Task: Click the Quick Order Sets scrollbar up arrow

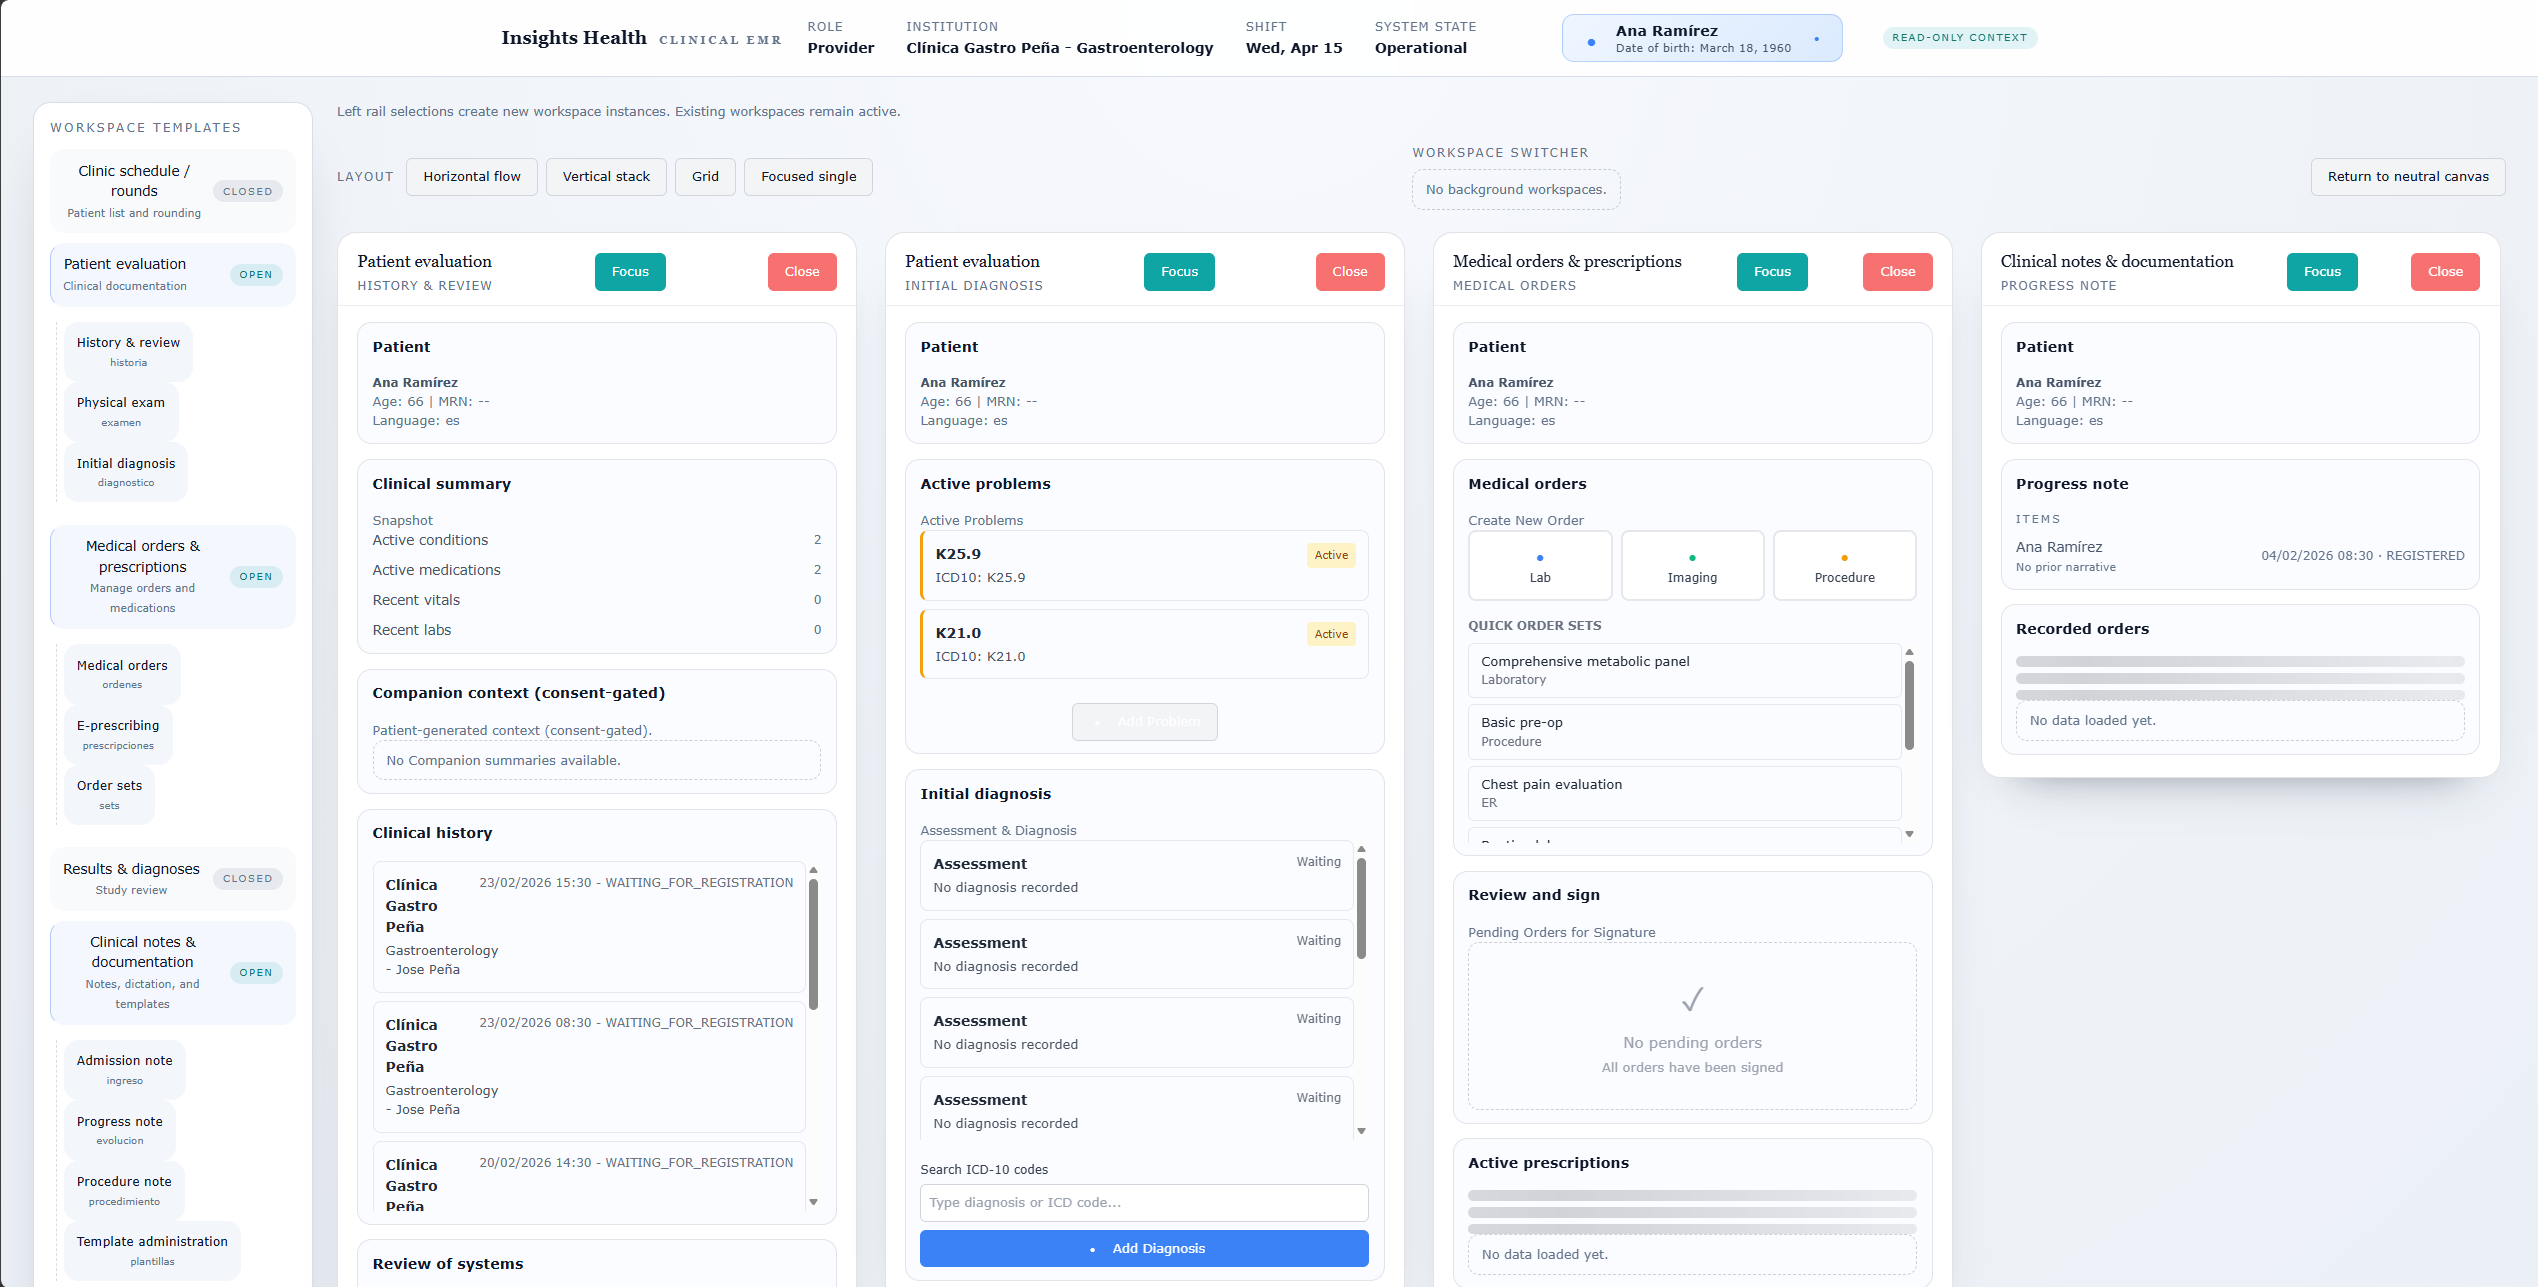Action: pyautogui.click(x=1909, y=651)
